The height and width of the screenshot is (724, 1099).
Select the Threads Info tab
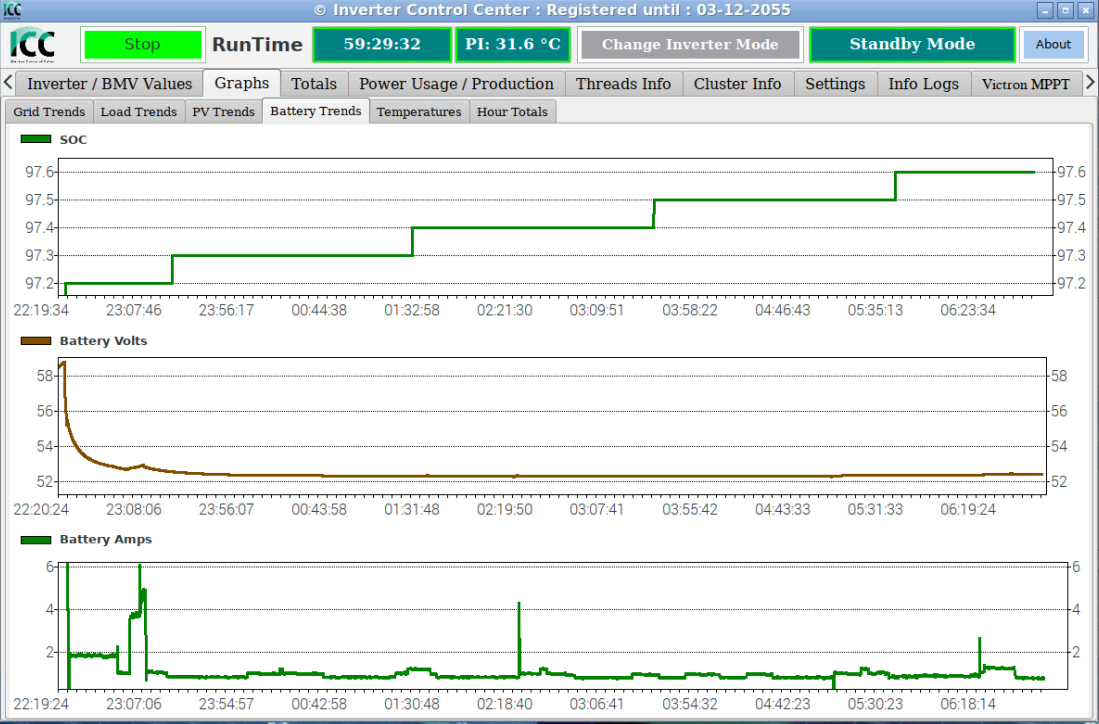point(623,84)
